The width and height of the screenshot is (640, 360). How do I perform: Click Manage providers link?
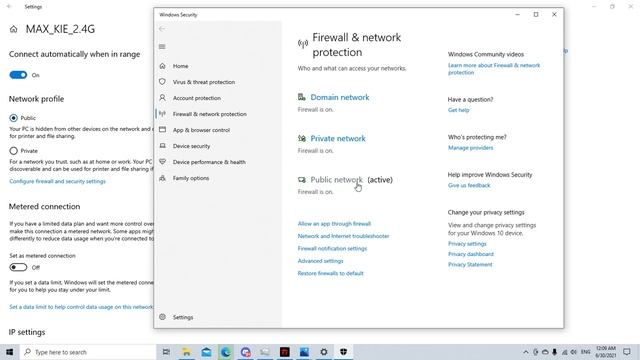pyautogui.click(x=470, y=148)
